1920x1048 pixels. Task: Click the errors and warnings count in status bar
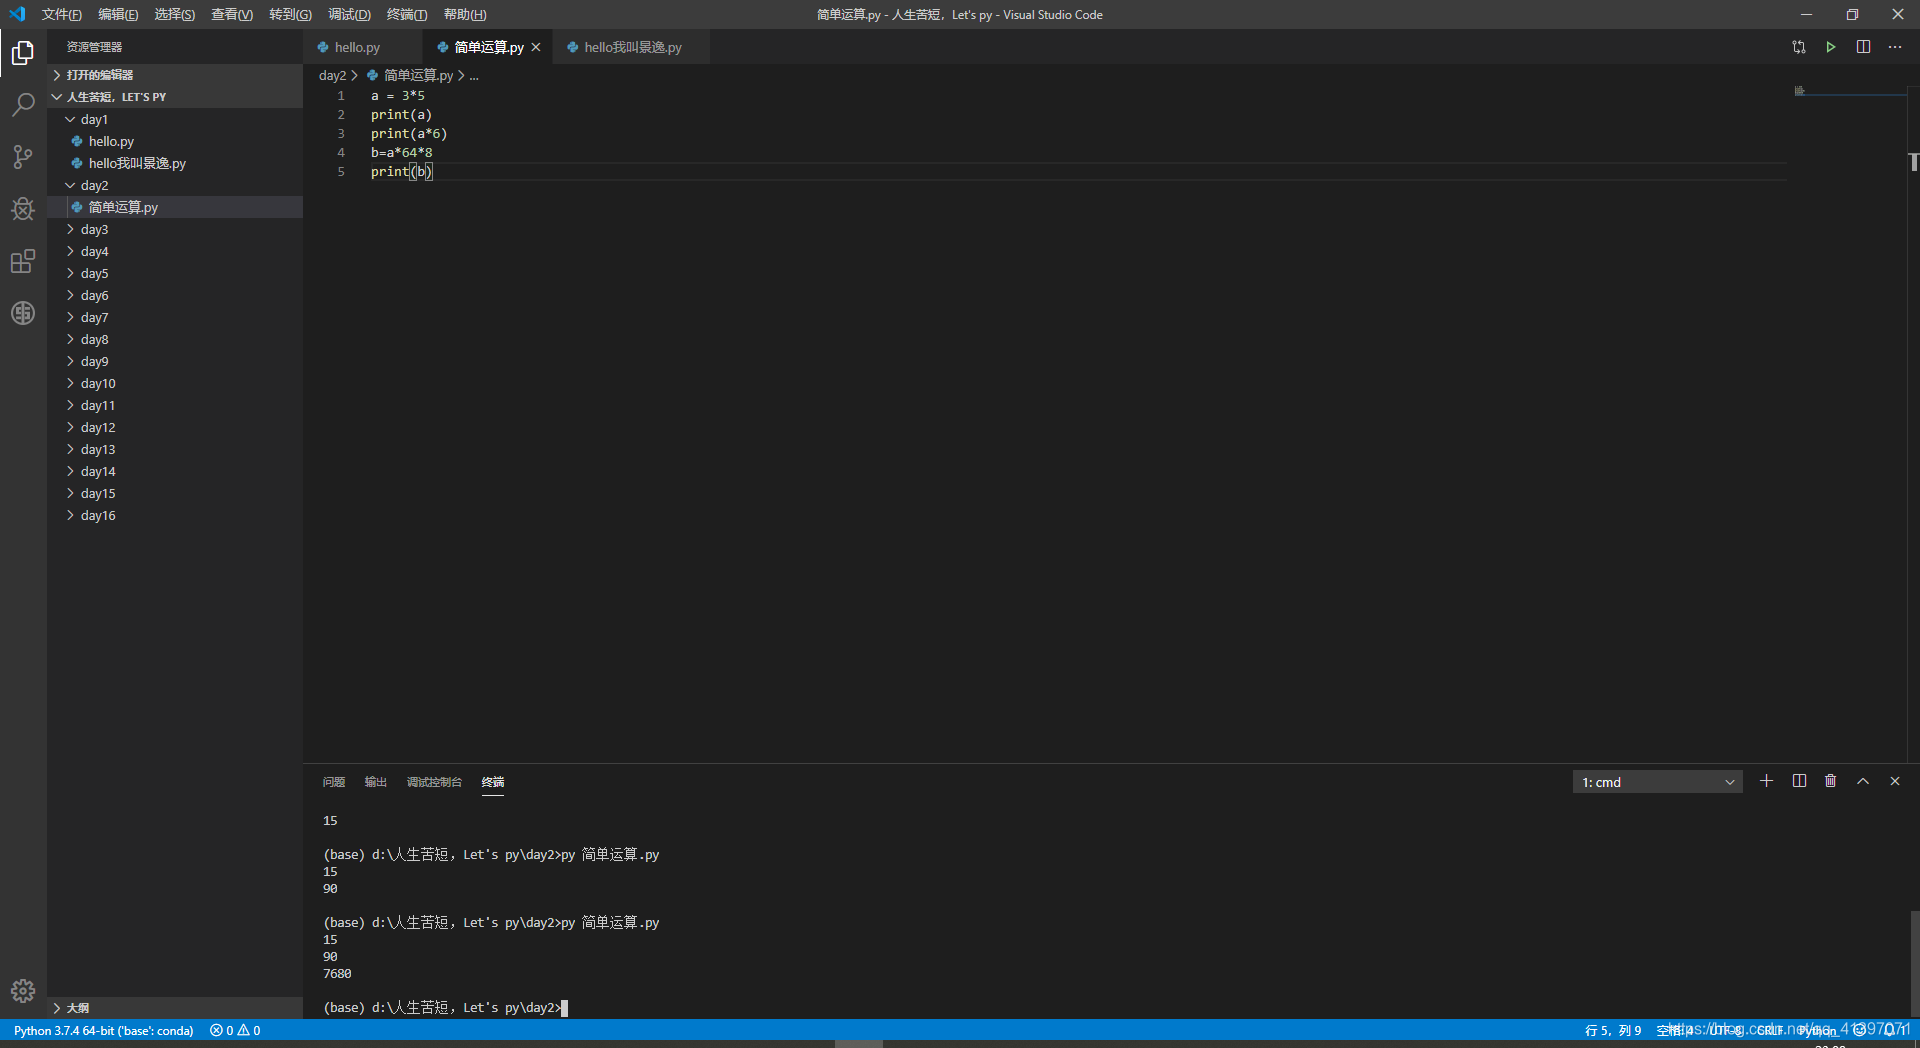tap(235, 1030)
